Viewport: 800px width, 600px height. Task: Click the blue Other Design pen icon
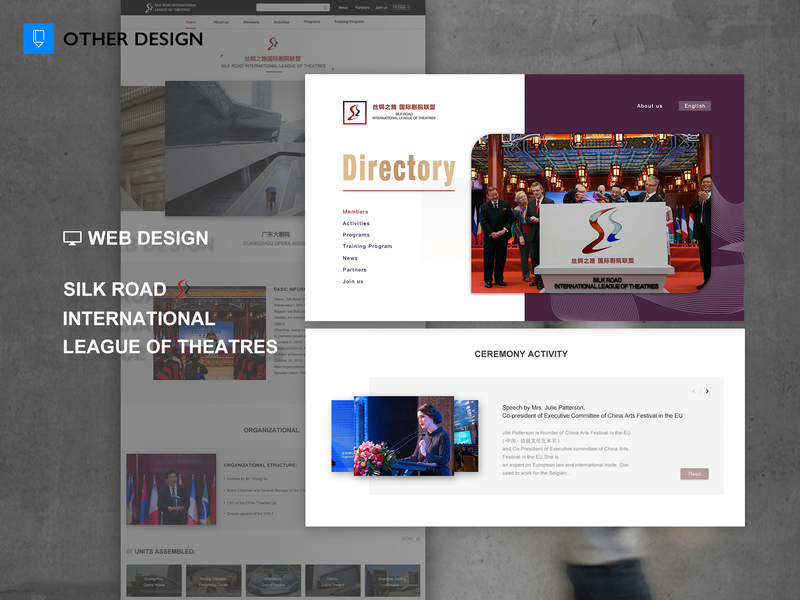38,38
